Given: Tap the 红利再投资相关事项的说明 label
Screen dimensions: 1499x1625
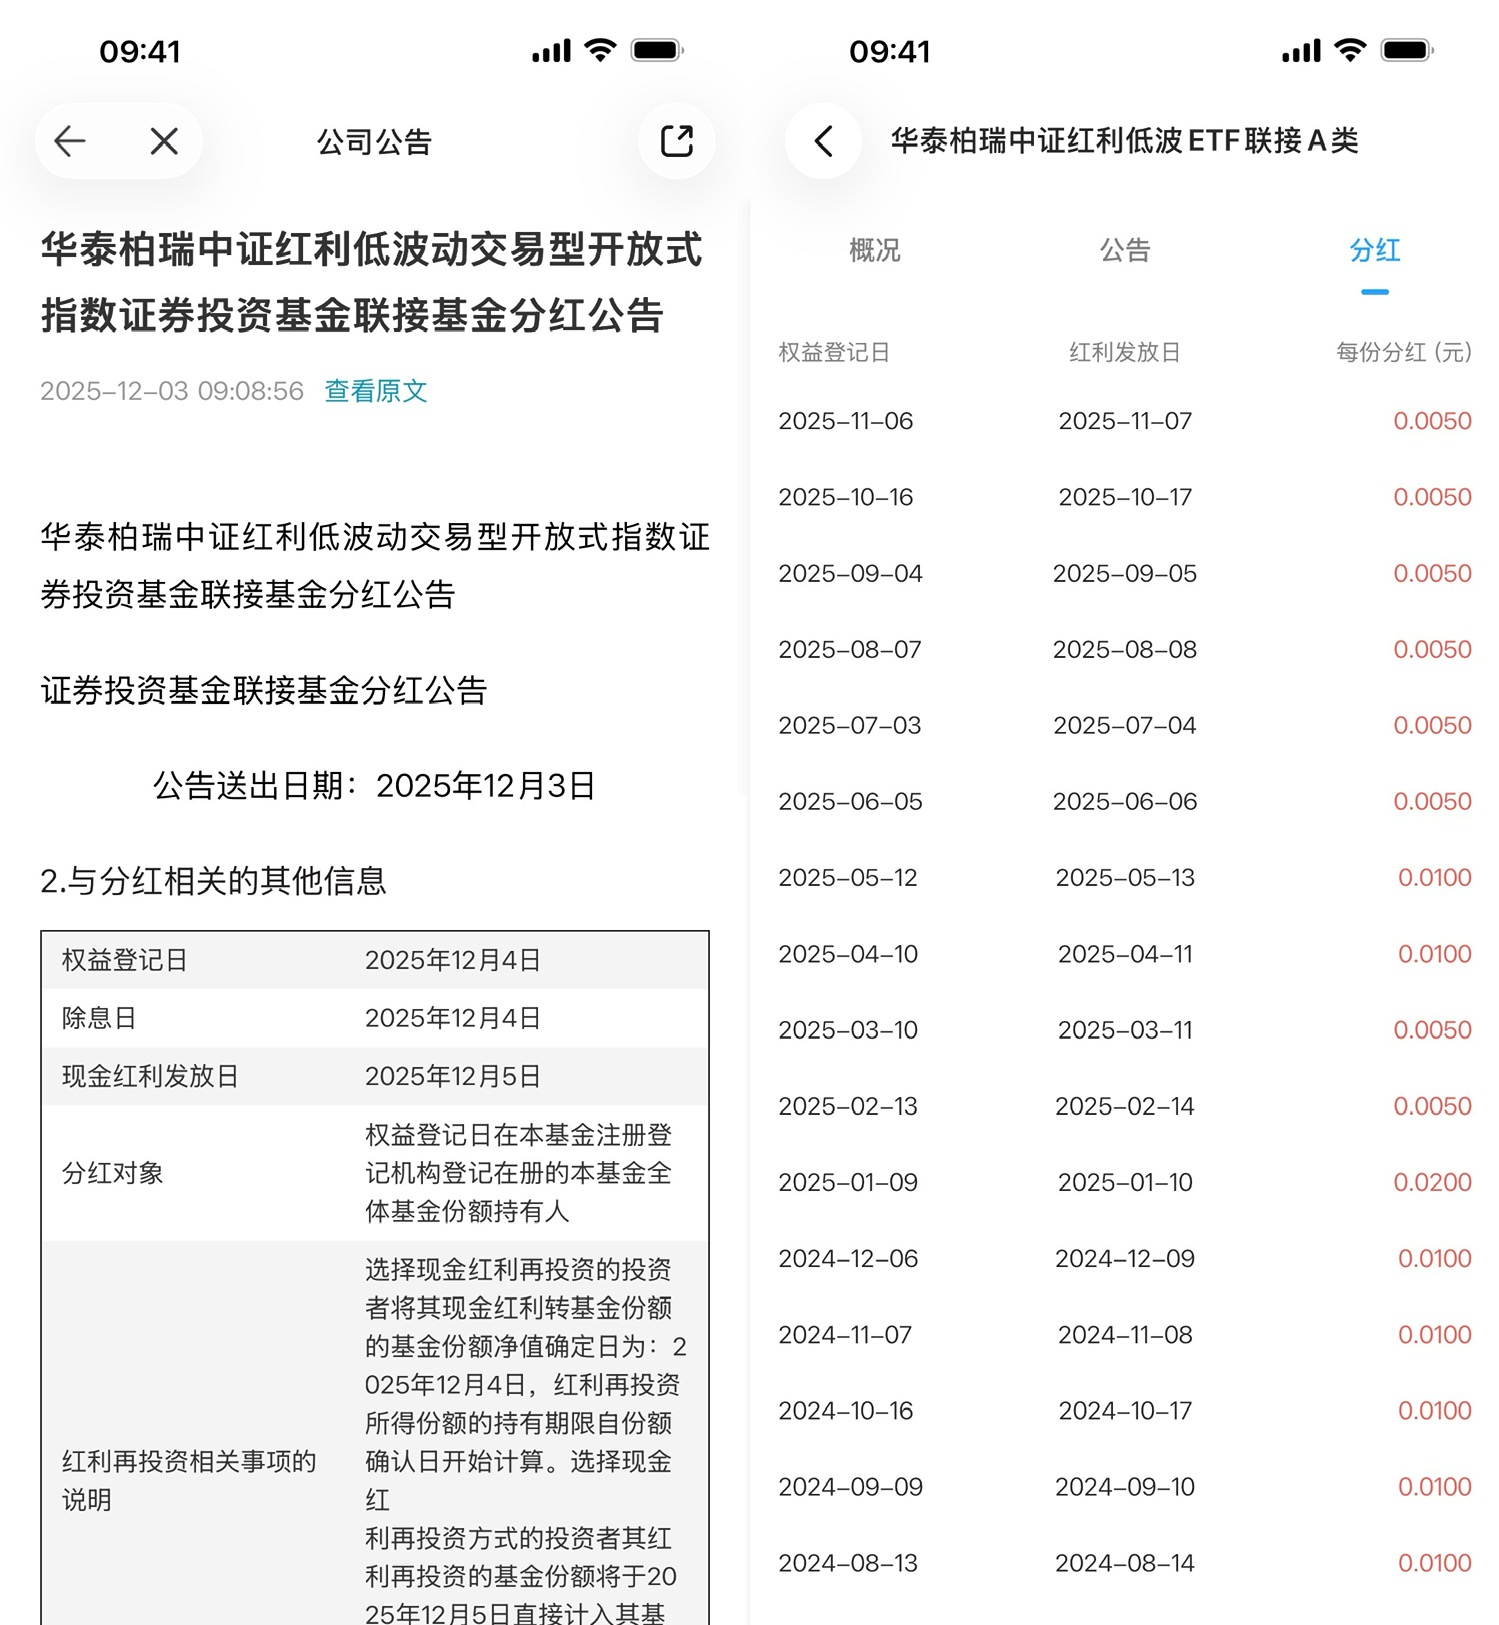Looking at the screenshot, I should (x=189, y=1480).
